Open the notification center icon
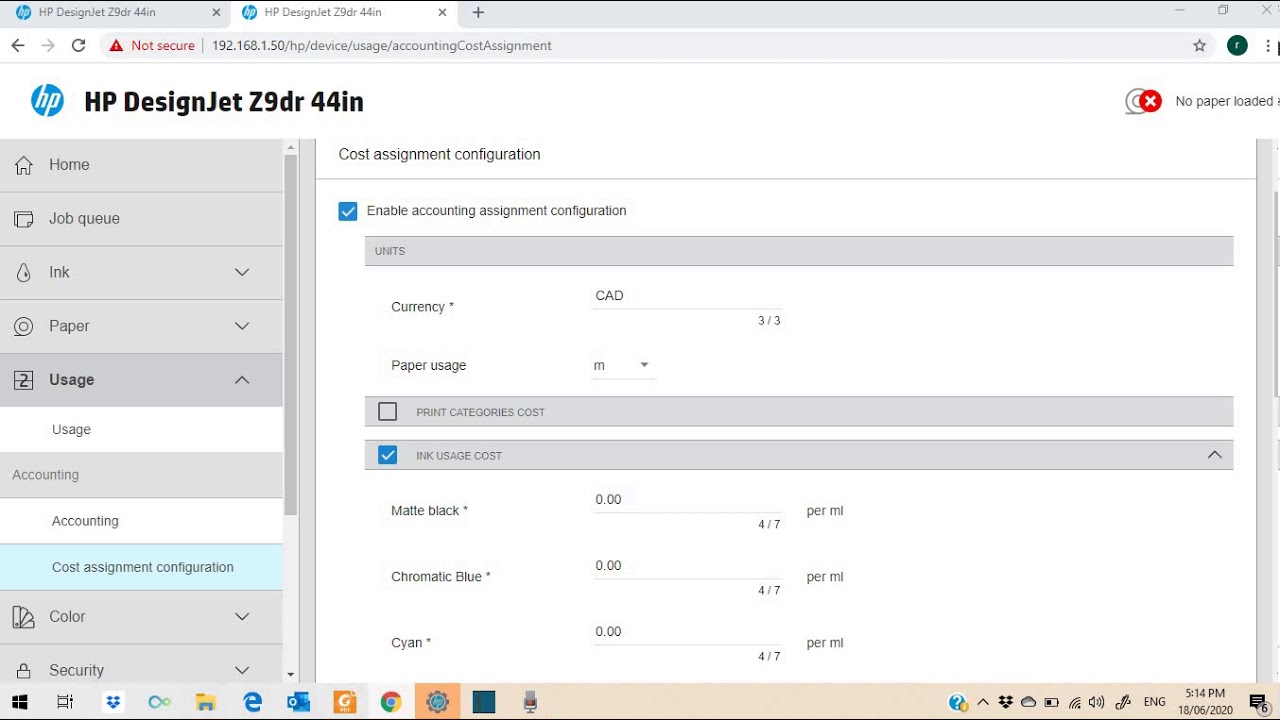1280x720 pixels. pos(1259,702)
